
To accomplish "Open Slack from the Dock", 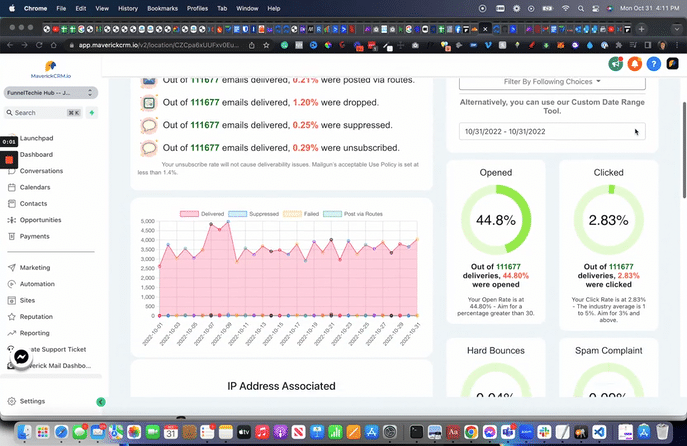I will click(545, 432).
